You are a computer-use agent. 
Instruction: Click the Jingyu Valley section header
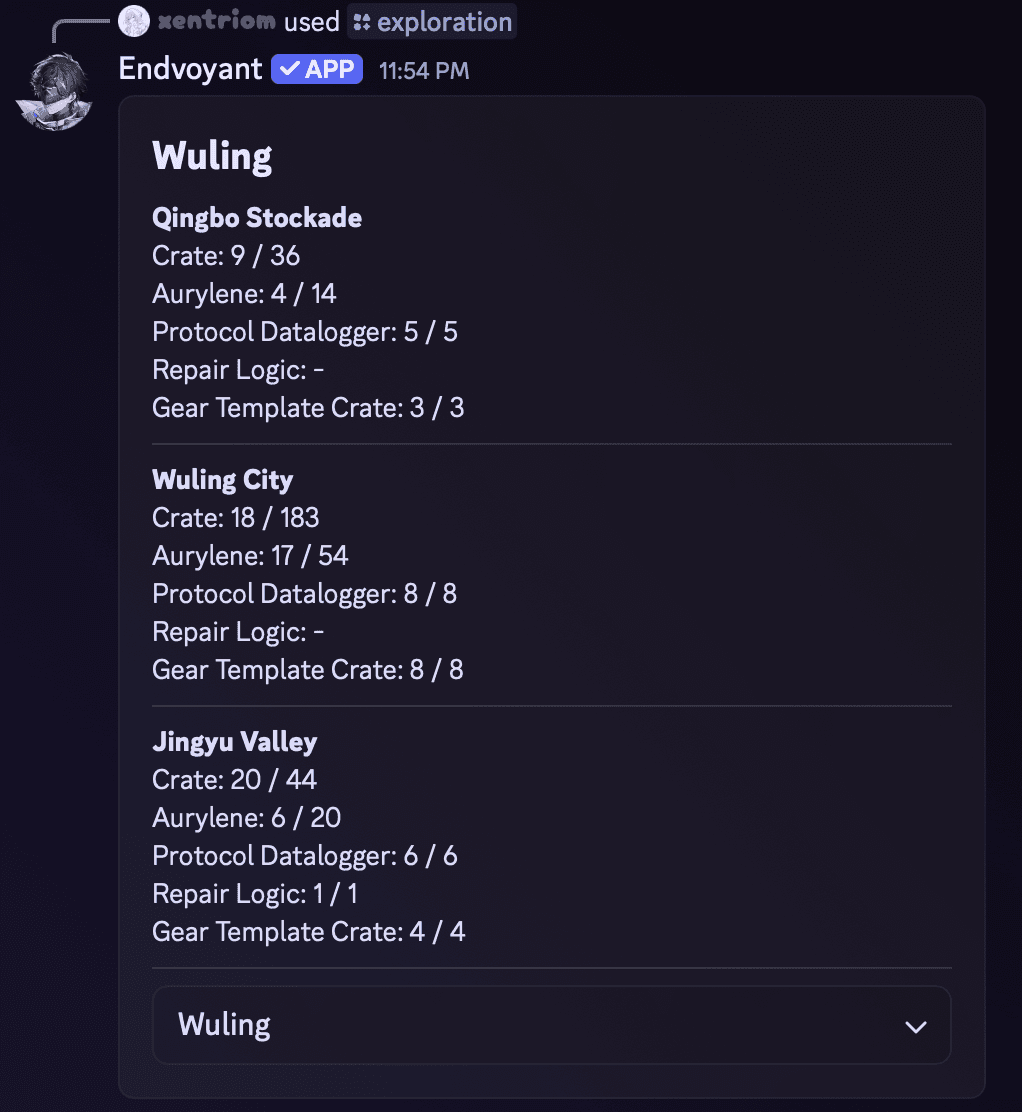[x=234, y=742]
